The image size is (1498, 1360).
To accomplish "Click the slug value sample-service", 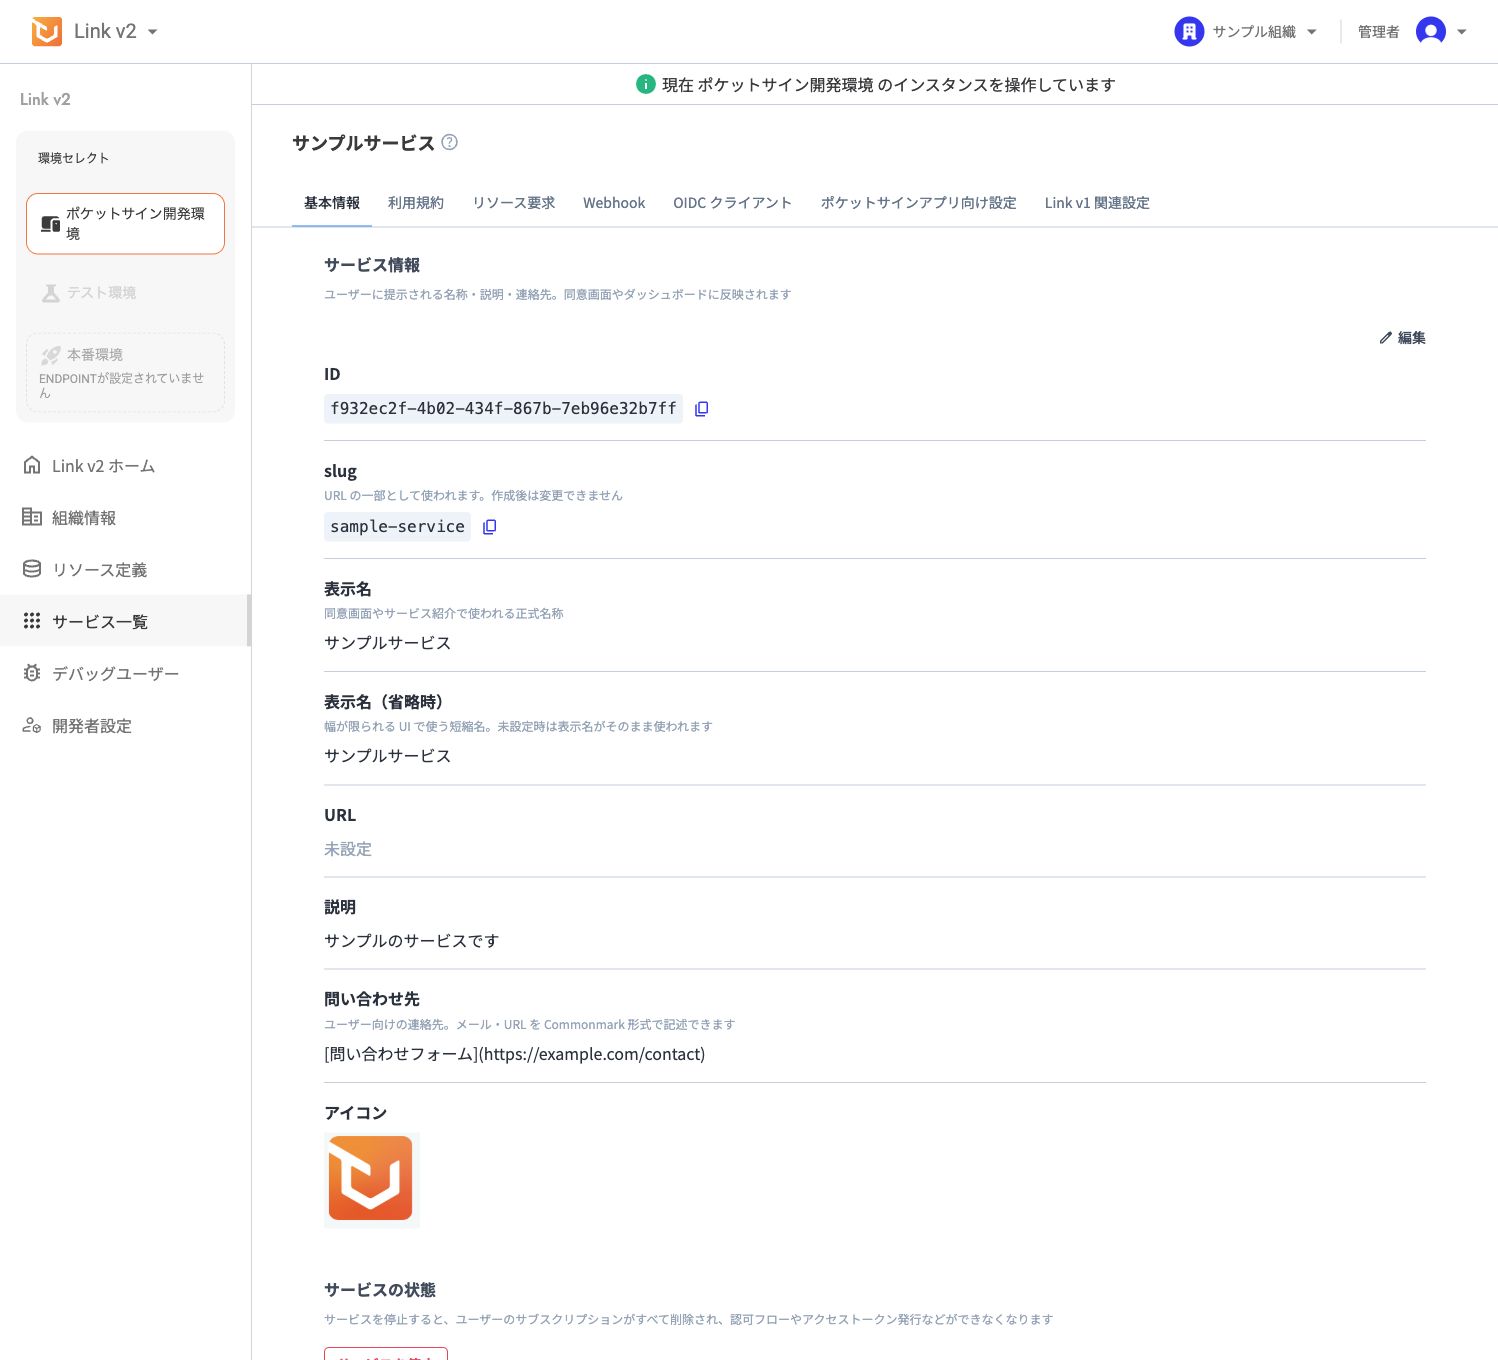I will pyautogui.click(x=397, y=527).
